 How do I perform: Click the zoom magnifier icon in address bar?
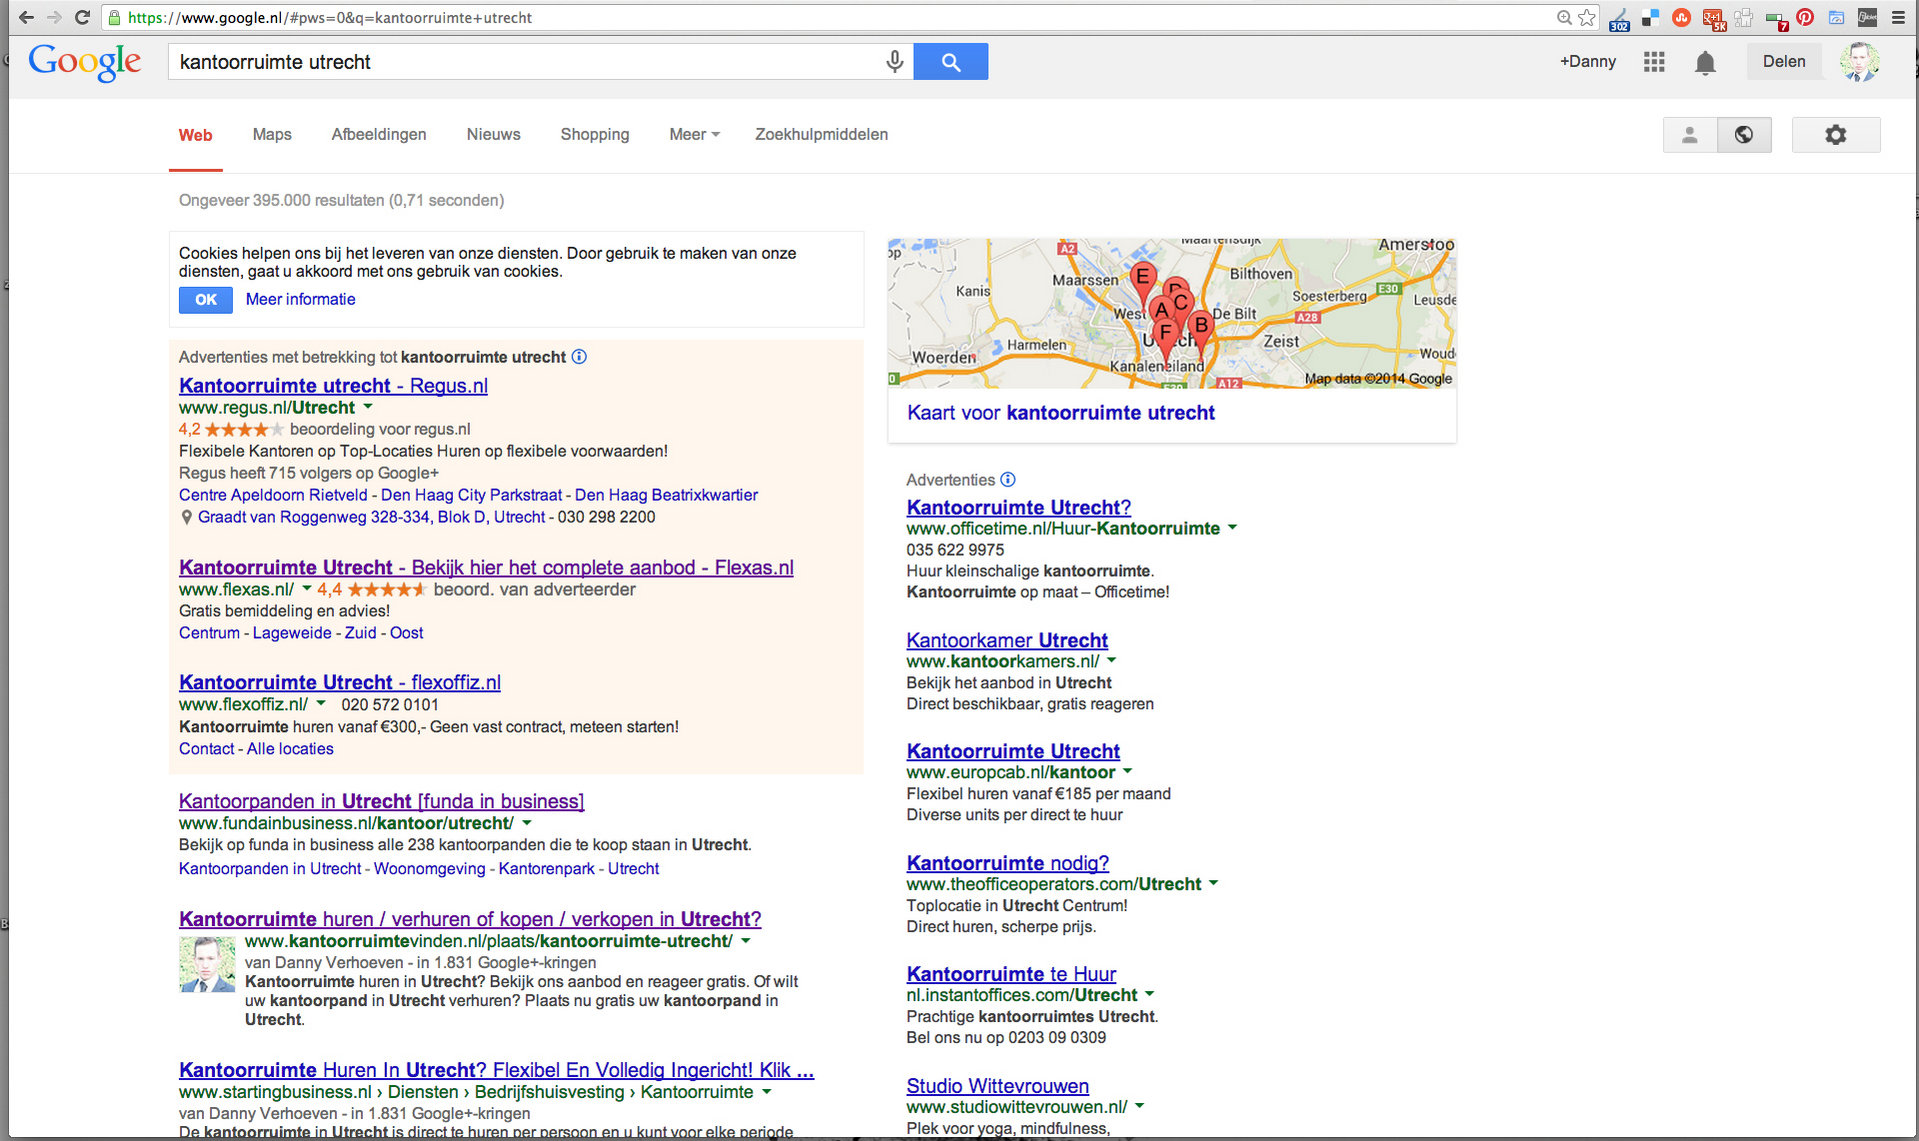1564,17
